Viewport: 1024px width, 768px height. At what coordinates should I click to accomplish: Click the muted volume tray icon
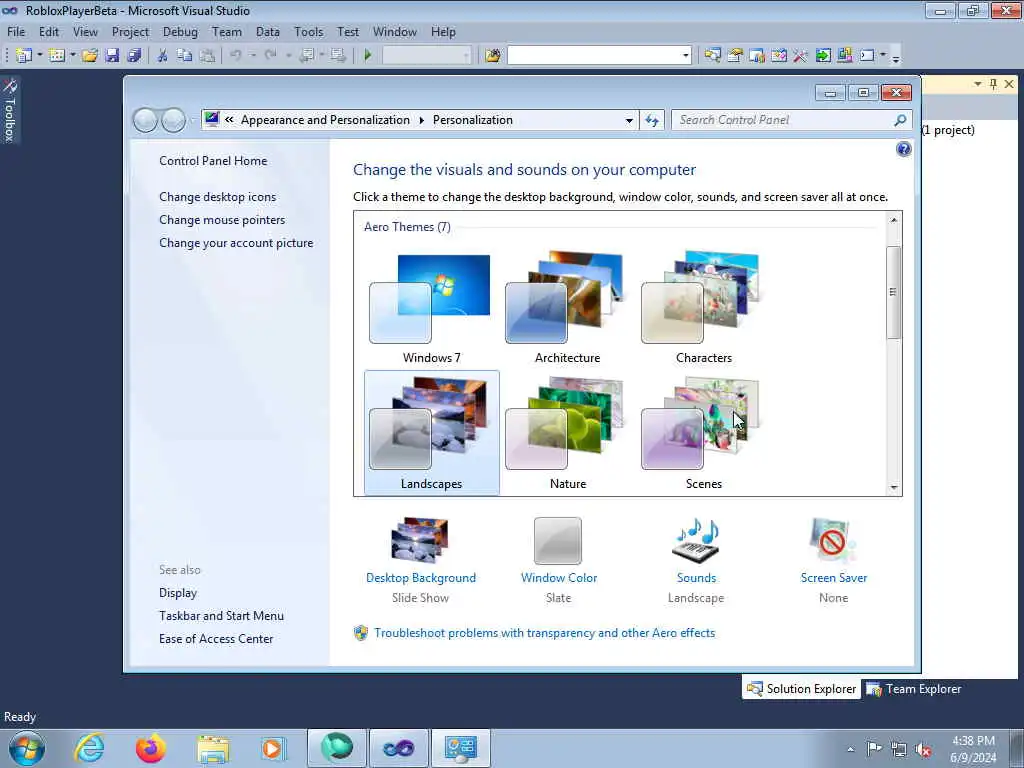[x=923, y=749]
